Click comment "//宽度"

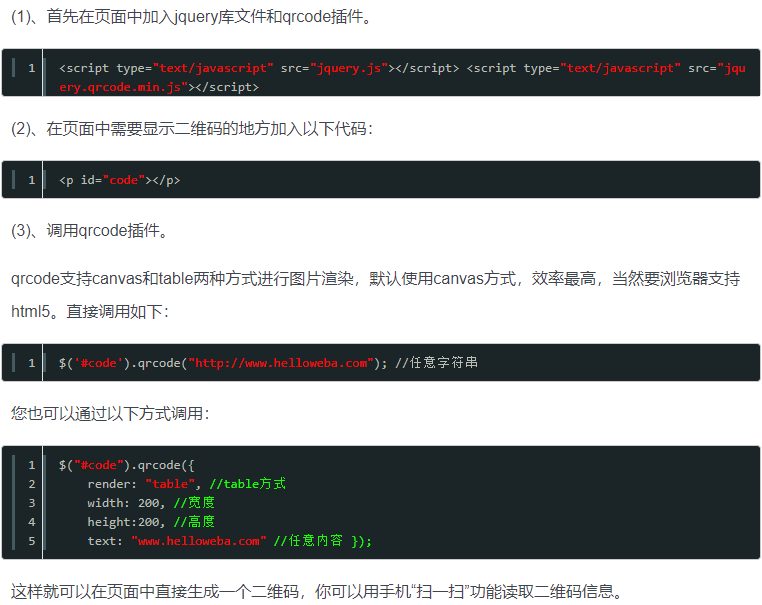coord(194,502)
